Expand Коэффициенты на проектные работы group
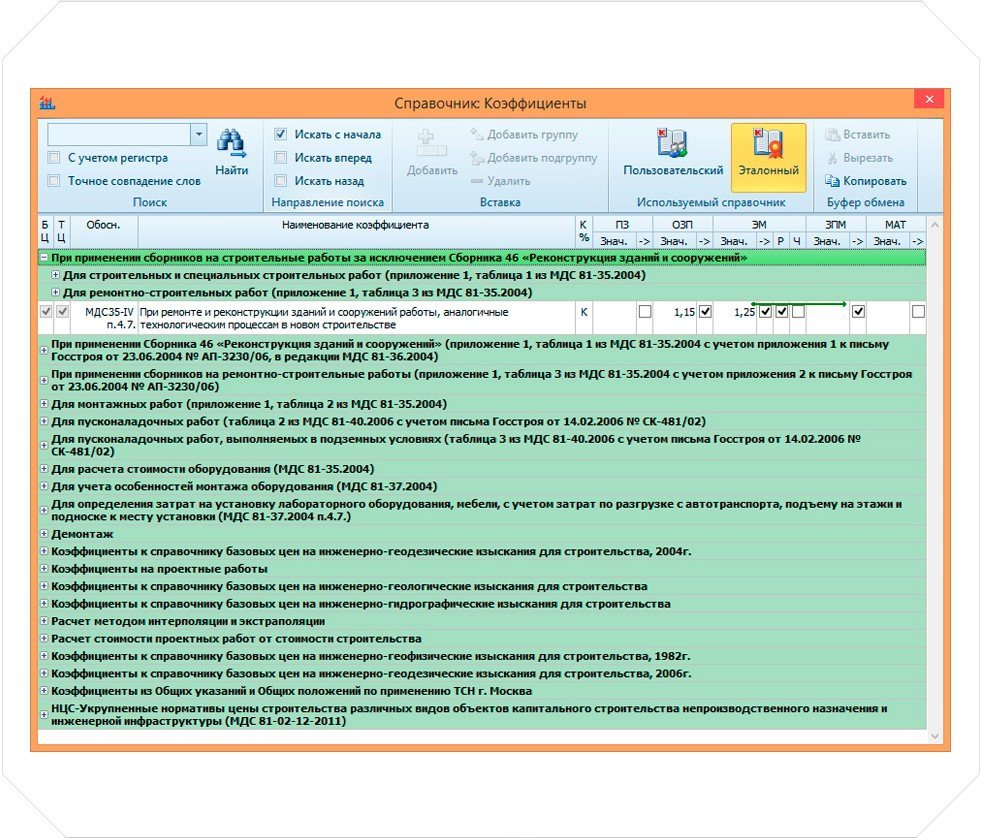The image size is (982, 838). (44, 569)
